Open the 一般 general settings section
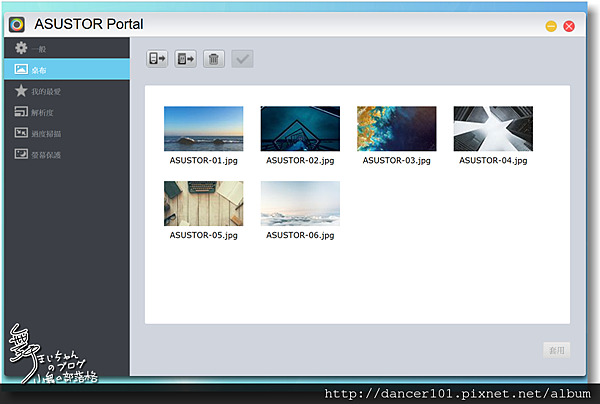 click(x=67, y=48)
